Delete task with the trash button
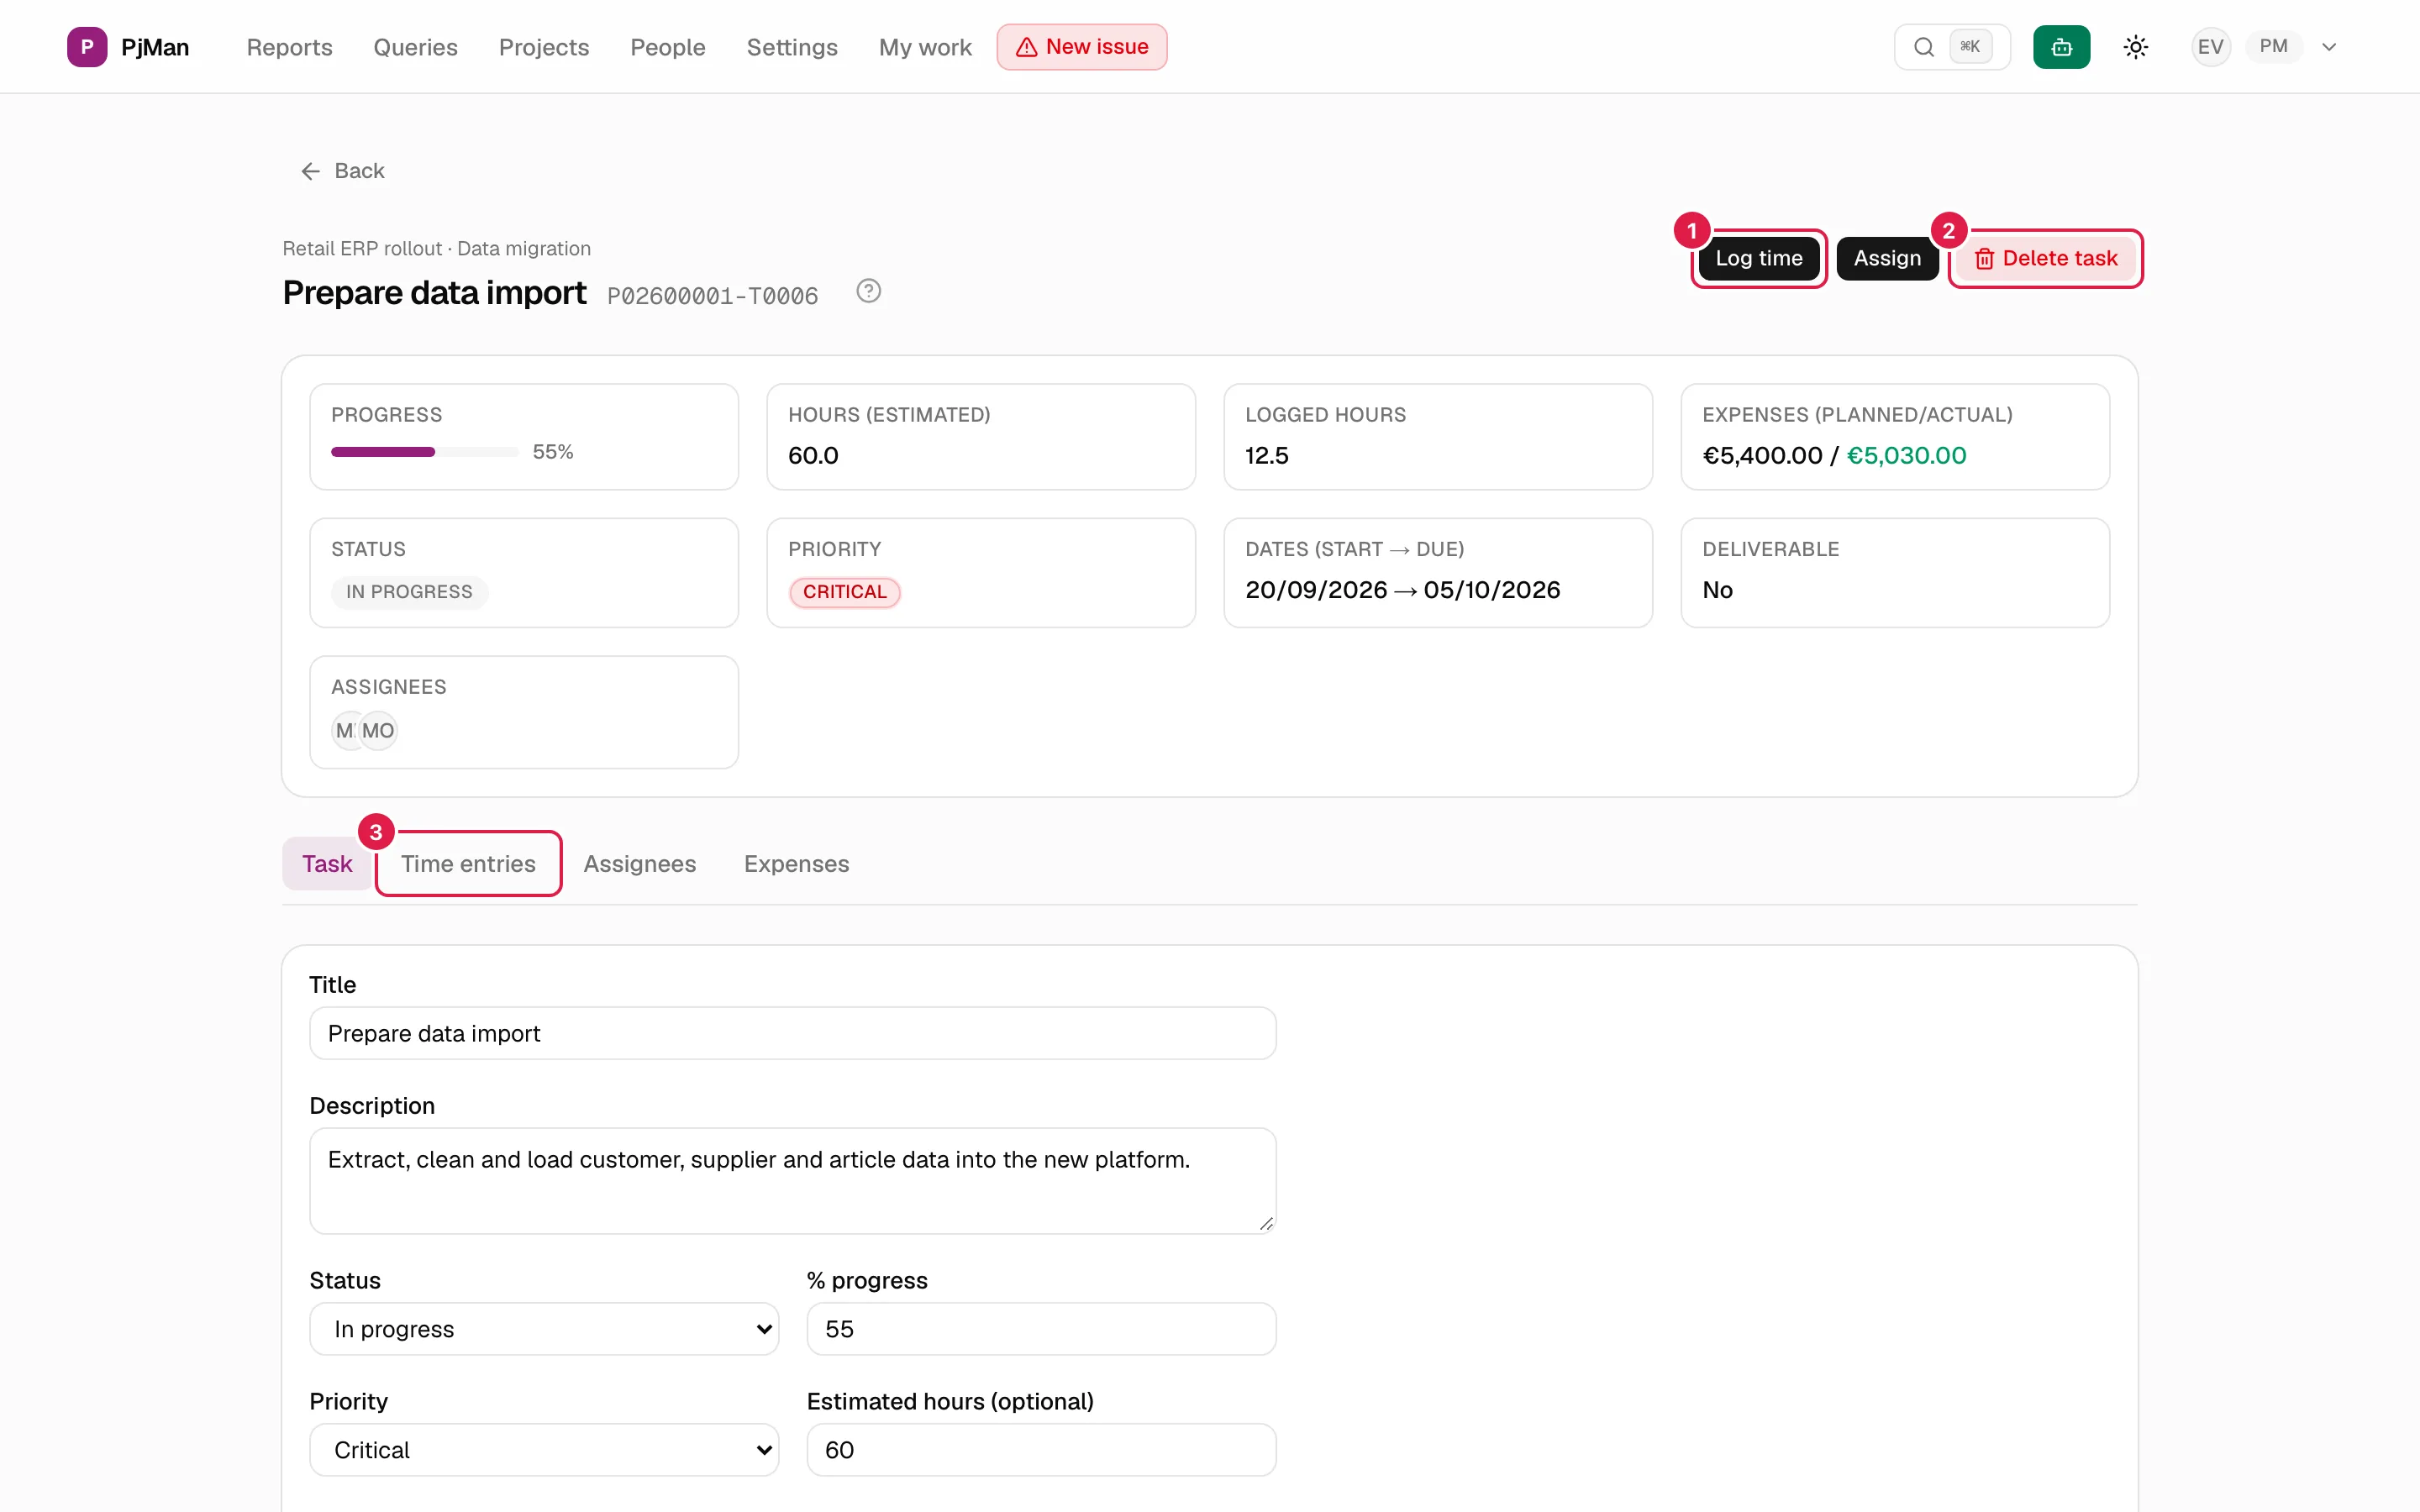 click(x=2045, y=259)
